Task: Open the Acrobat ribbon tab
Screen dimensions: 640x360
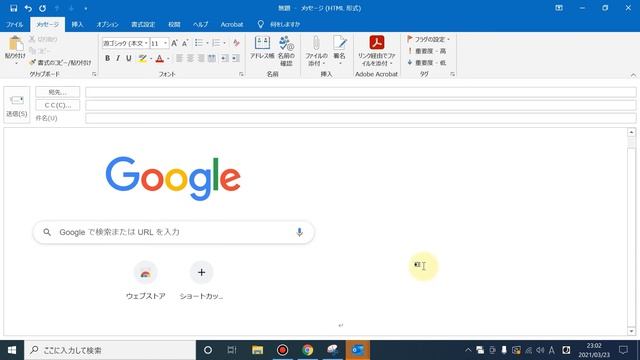Action: [x=232, y=24]
